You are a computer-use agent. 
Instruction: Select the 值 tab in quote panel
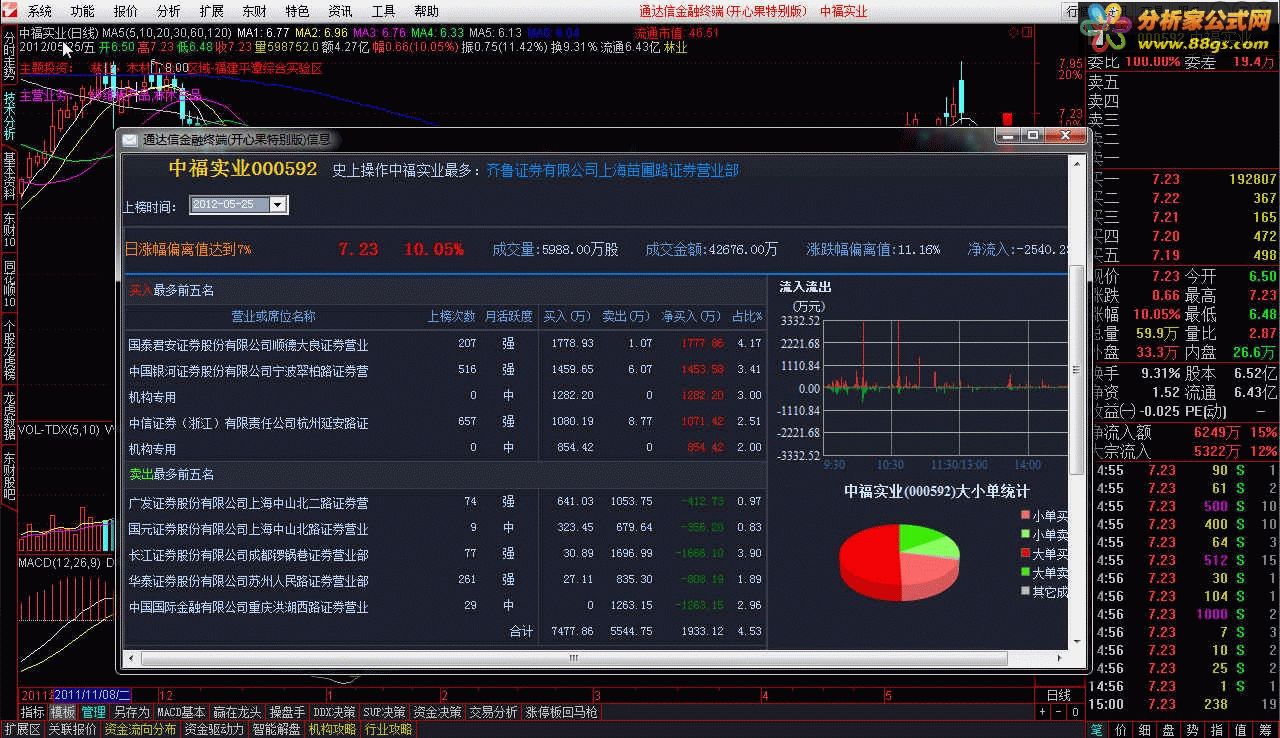click(x=1241, y=729)
